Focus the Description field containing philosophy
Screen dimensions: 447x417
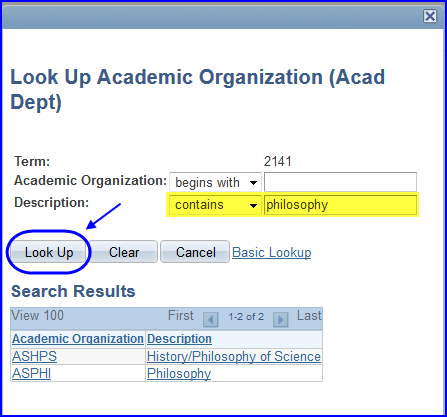pyautogui.click(x=340, y=205)
